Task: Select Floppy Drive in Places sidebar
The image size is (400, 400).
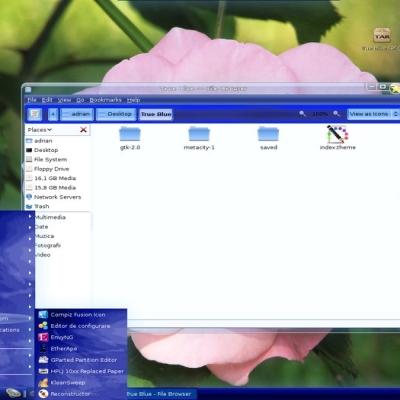Action: (x=57, y=169)
